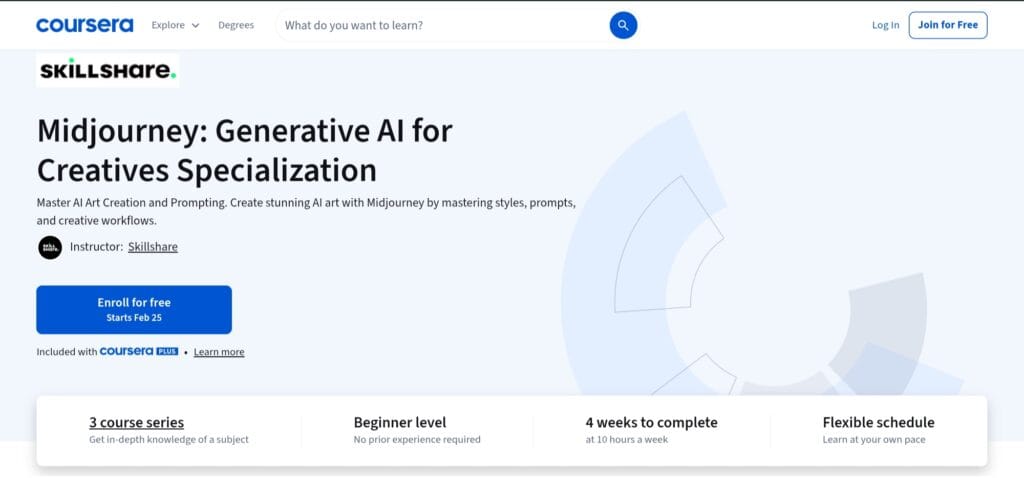This screenshot has height=478, width=1024.
Task: Click the 'Master AI Art Creation' description text
Action: [x=306, y=212]
